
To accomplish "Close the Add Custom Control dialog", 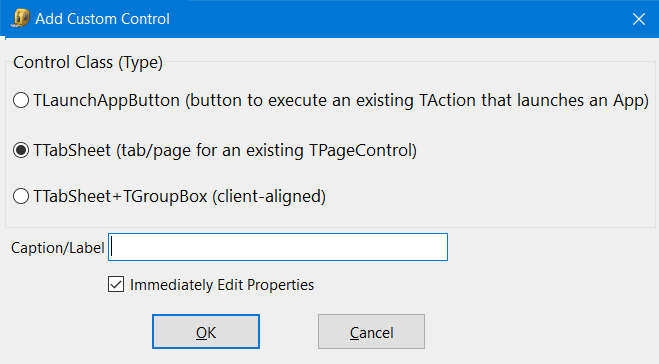I will click(x=639, y=19).
